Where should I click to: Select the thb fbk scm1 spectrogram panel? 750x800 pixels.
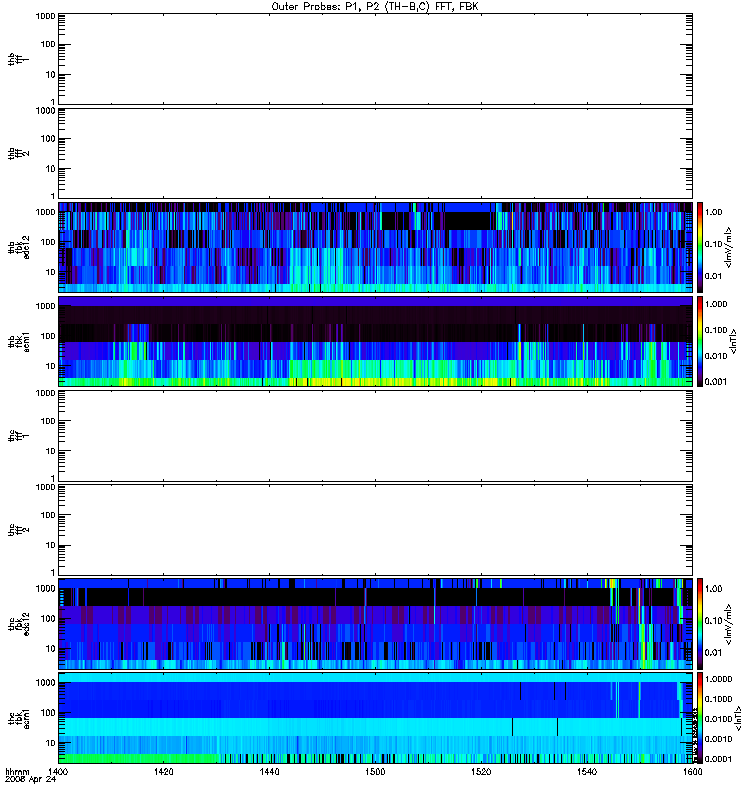point(376,341)
